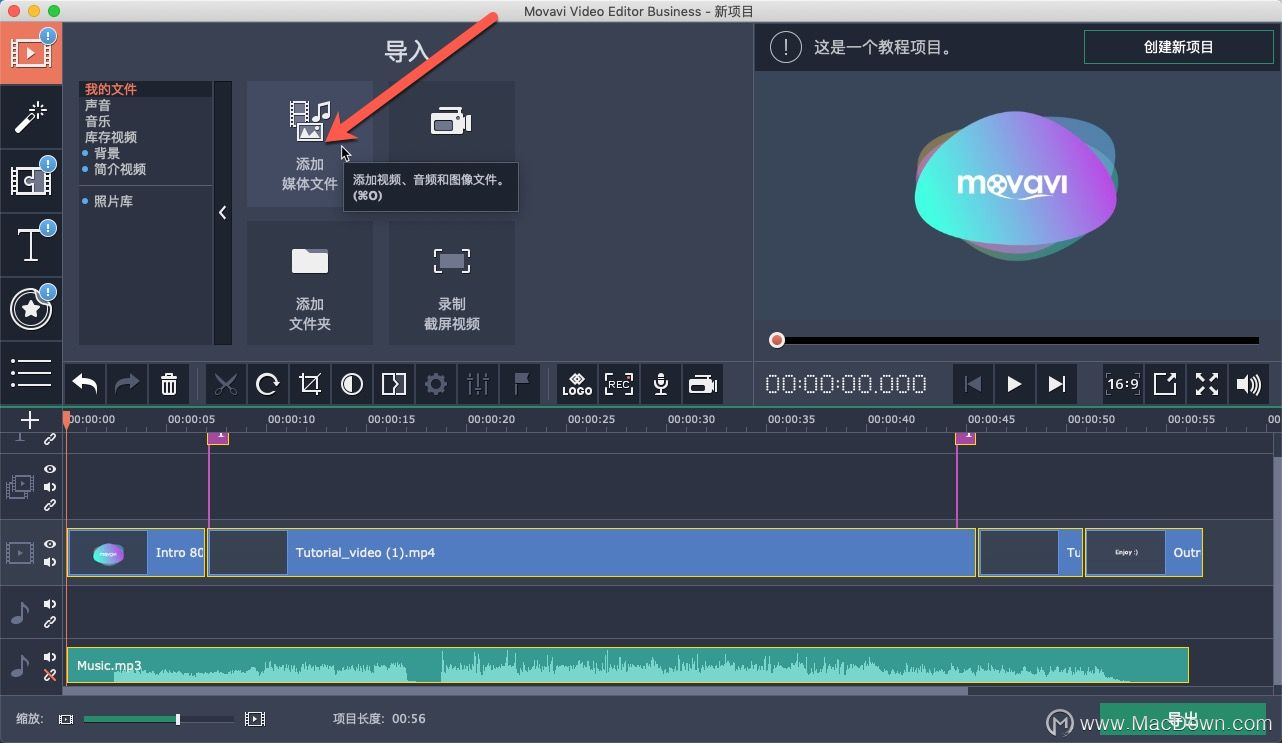
Task: Hide the main video track with eye
Action: click(x=50, y=544)
